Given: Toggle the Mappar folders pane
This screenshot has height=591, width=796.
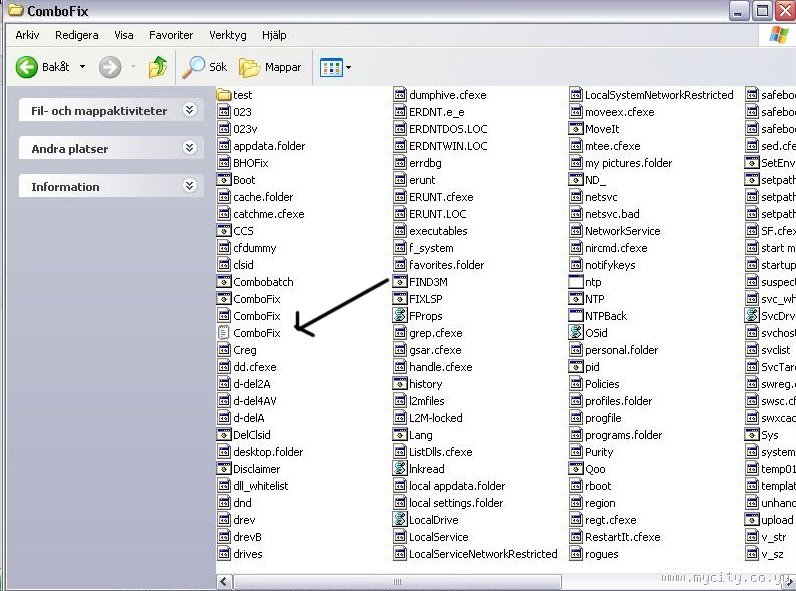Looking at the screenshot, I should point(270,67).
